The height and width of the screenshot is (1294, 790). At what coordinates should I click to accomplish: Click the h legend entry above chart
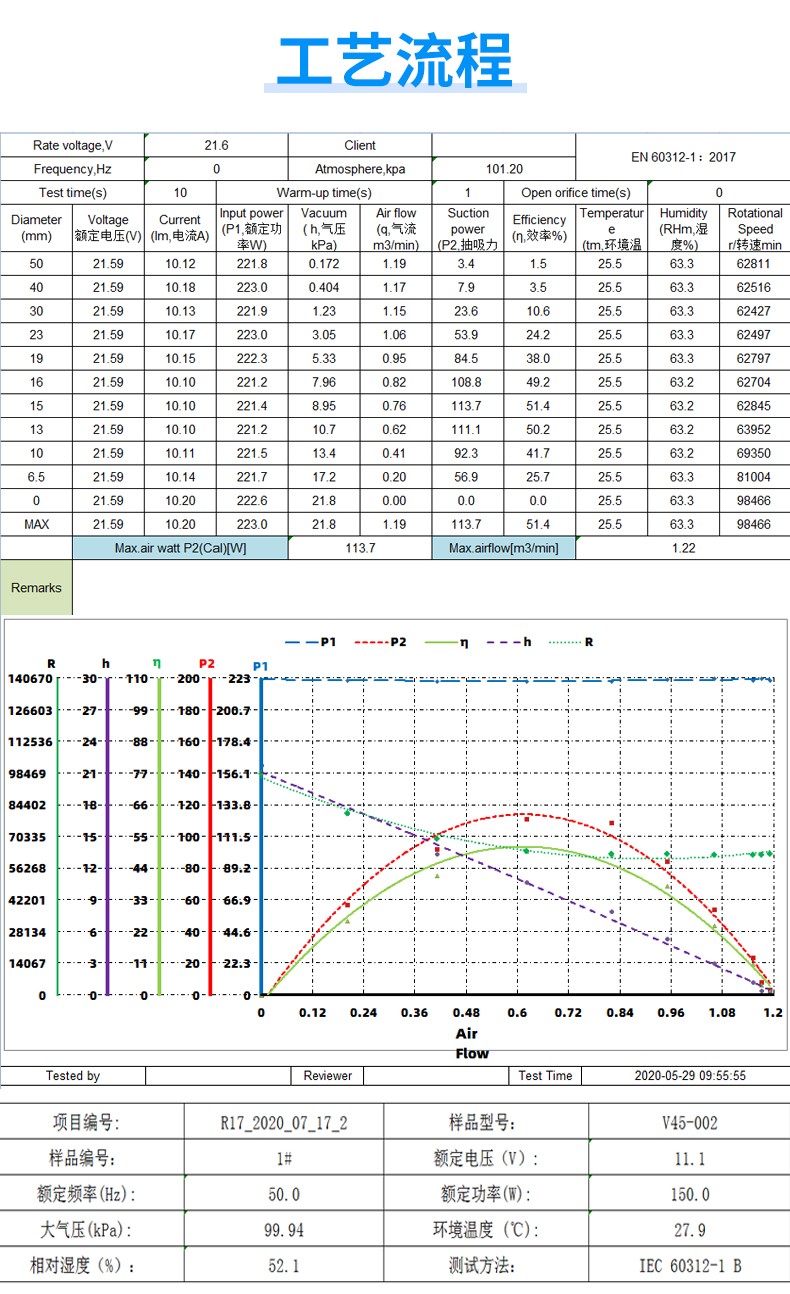point(514,642)
